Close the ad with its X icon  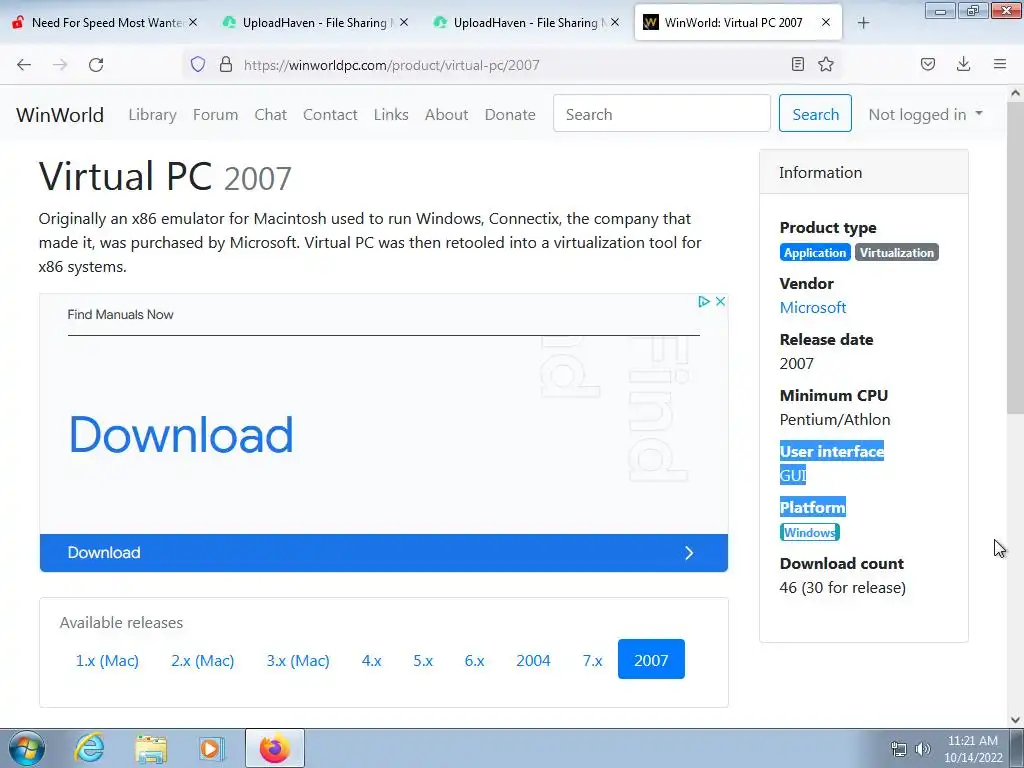720,301
